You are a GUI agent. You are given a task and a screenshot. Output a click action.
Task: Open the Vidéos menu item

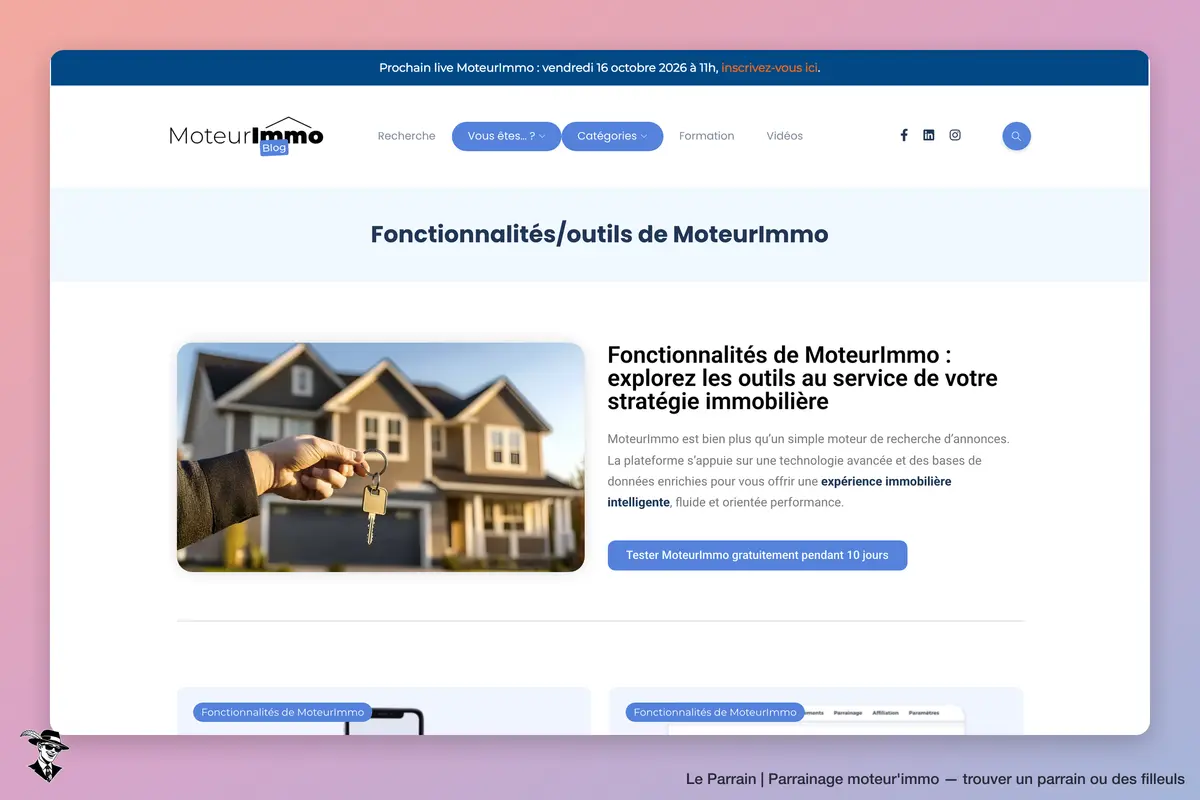(785, 136)
